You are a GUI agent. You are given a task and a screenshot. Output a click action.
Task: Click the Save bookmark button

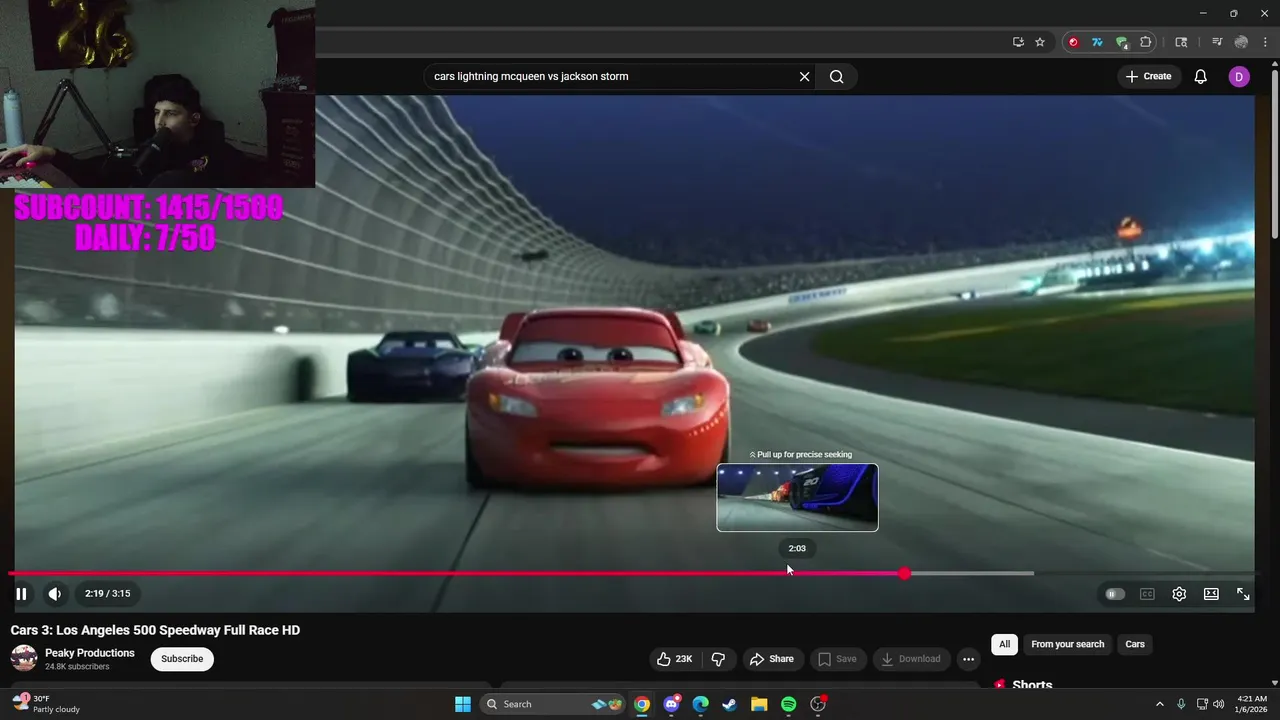838,659
